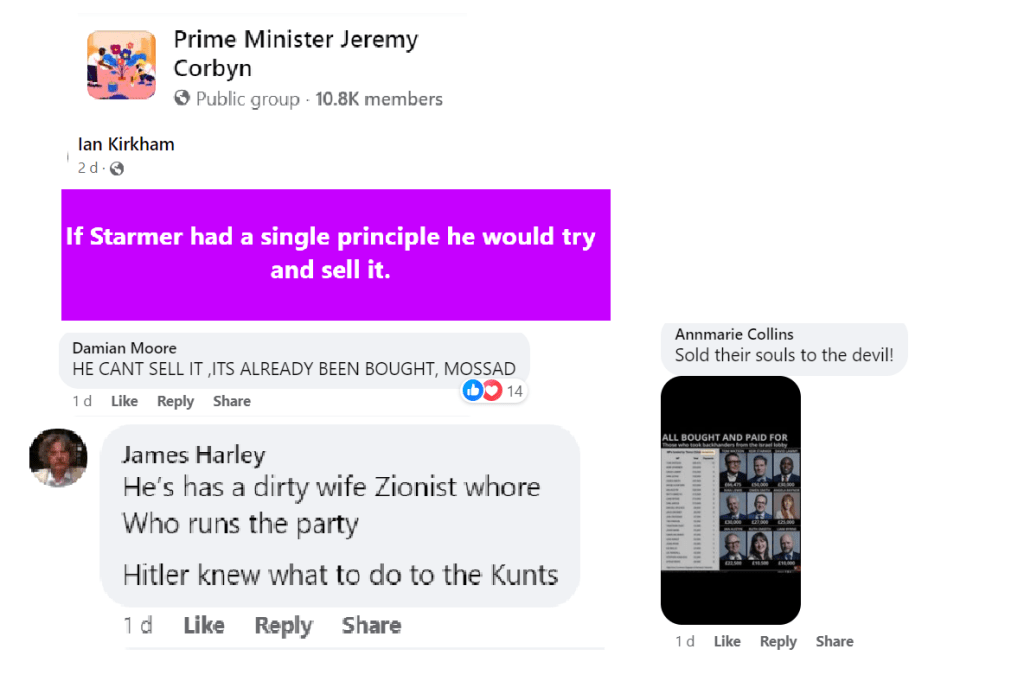Open the image attached to Annmarie Collins' comment

click(x=730, y=500)
